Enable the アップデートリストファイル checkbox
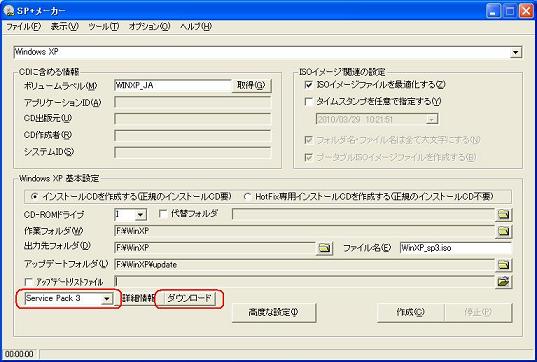 point(29,282)
